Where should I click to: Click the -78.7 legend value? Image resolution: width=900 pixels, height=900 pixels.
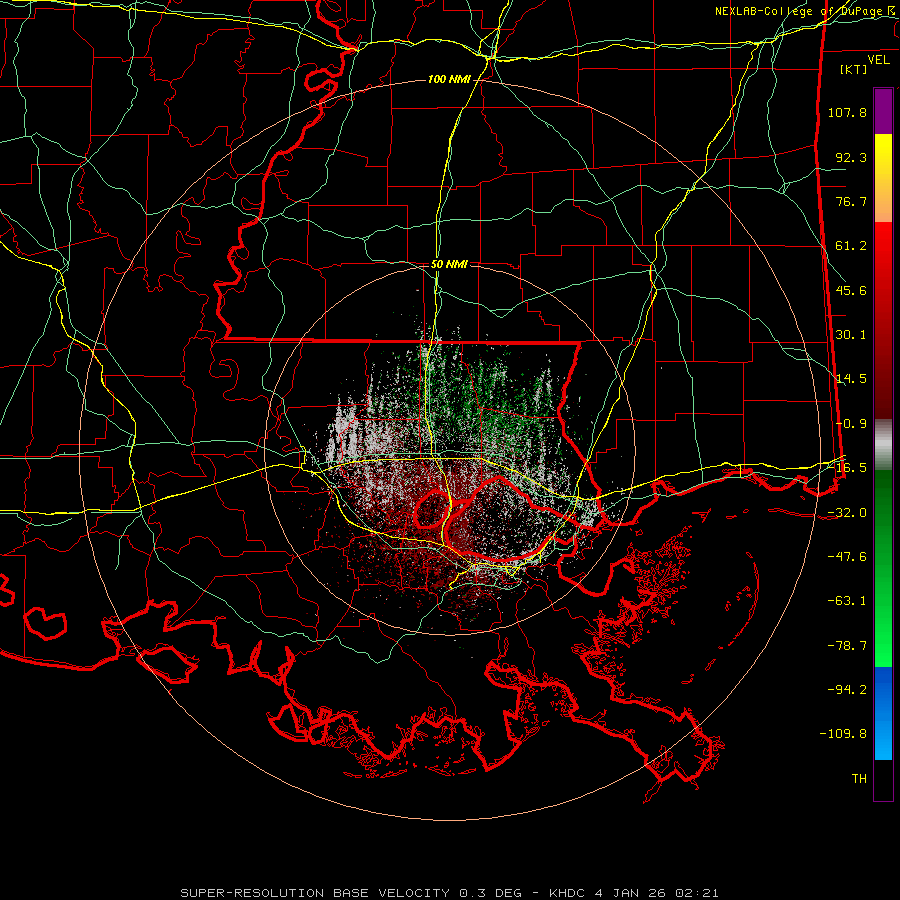tap(847, 646)
